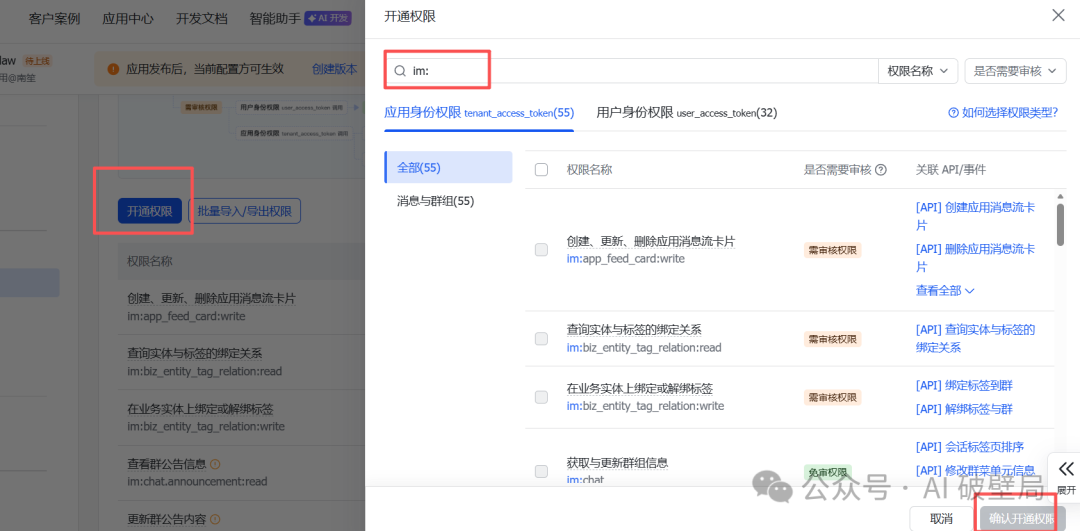The image size is (1080, 531).
Task: Expand 查看全部 API list
Action: 945,291
